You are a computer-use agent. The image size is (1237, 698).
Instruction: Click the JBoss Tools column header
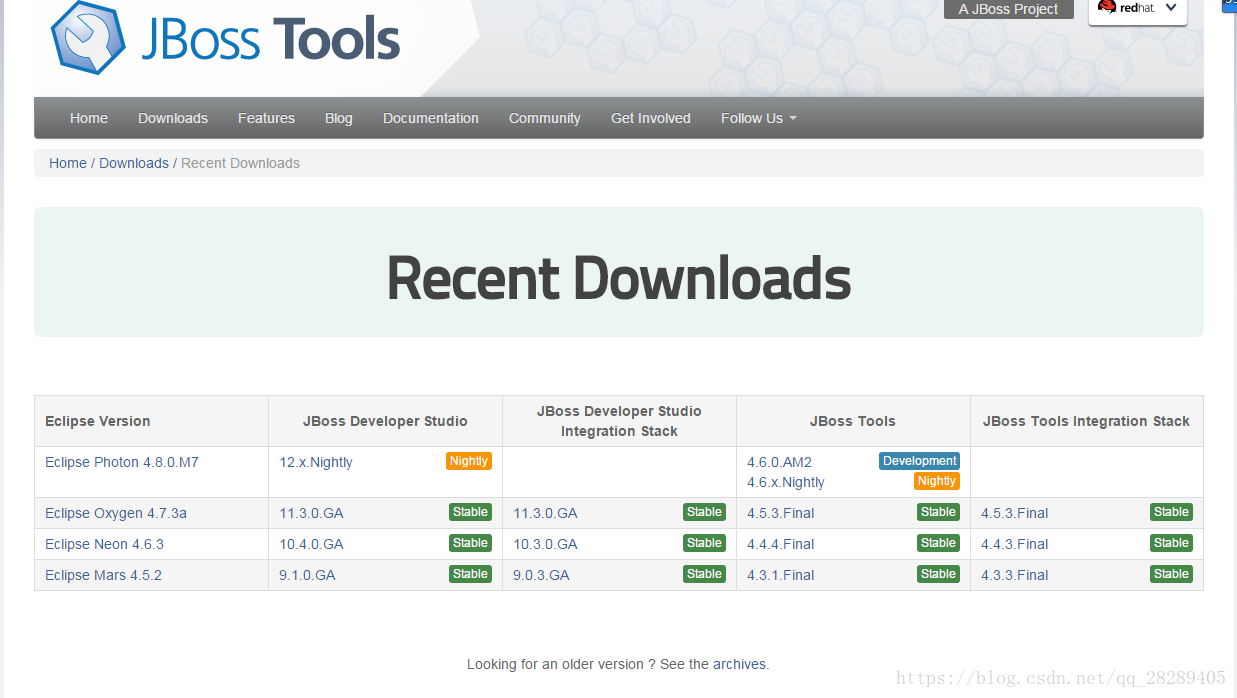tap(853, 421)
